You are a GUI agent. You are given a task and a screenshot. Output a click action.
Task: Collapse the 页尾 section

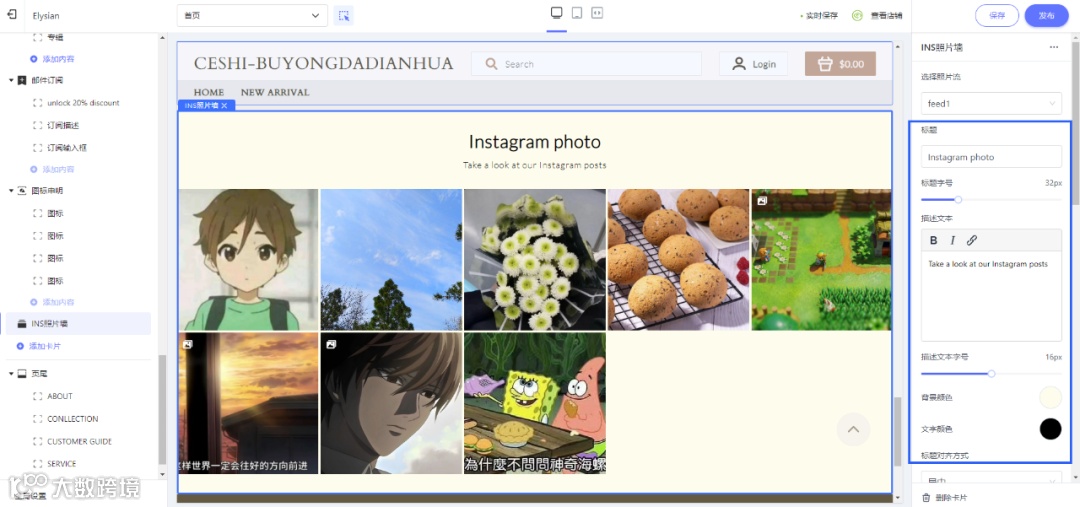11,373
